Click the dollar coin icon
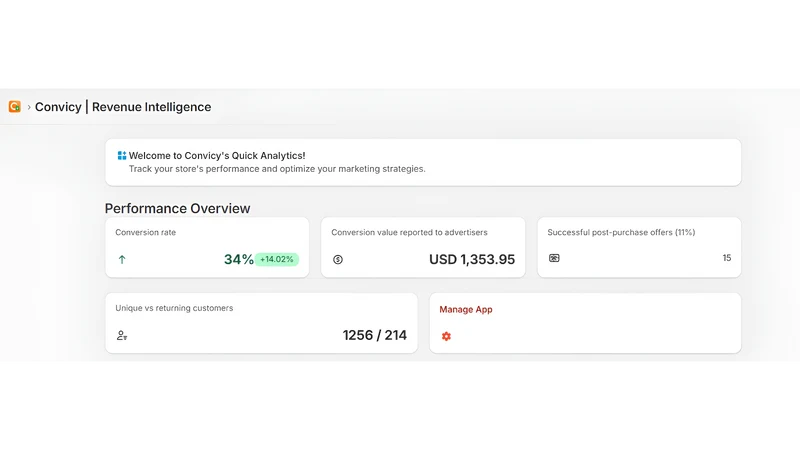This screenshot has height=450, width=800. (x=338, y=260)
